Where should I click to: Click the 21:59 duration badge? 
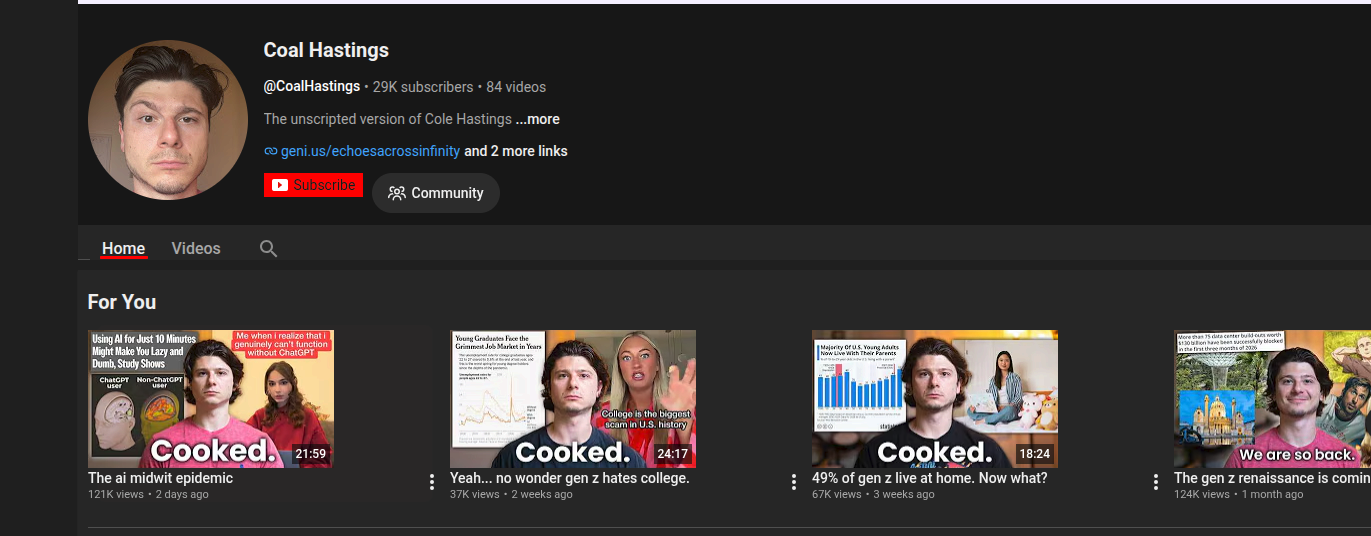(310, 454)
